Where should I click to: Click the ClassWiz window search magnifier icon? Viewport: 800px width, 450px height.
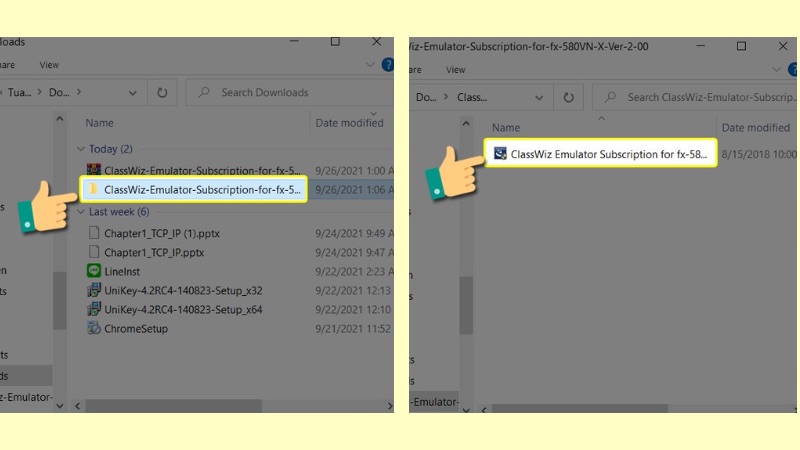(610, 97)
